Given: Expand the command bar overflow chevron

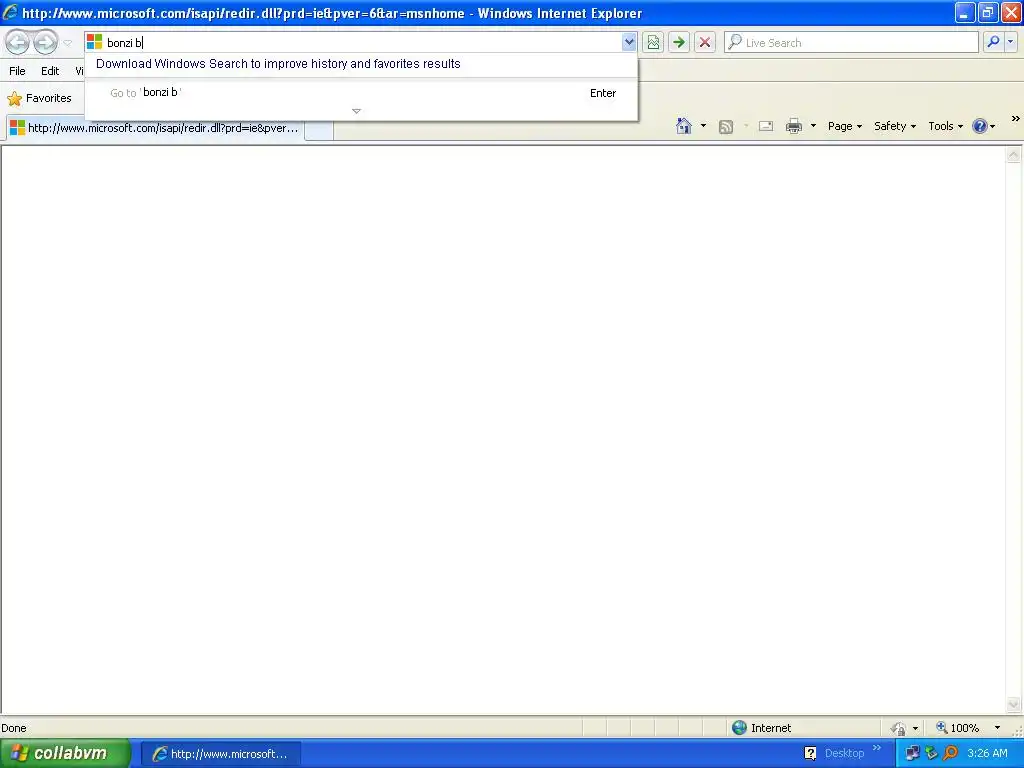Looking at the screenshot, I should click(1015, 119).
